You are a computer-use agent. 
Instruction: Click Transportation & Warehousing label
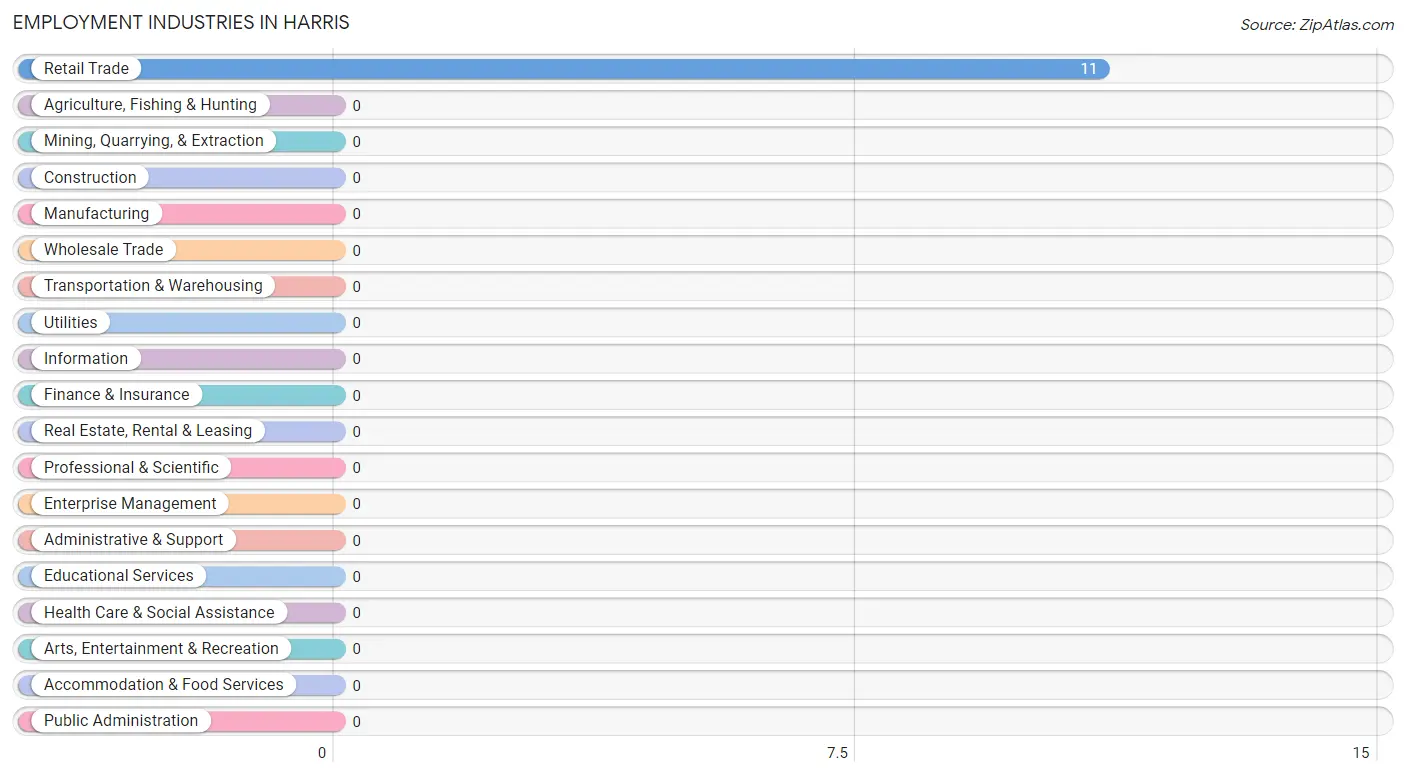153,286
